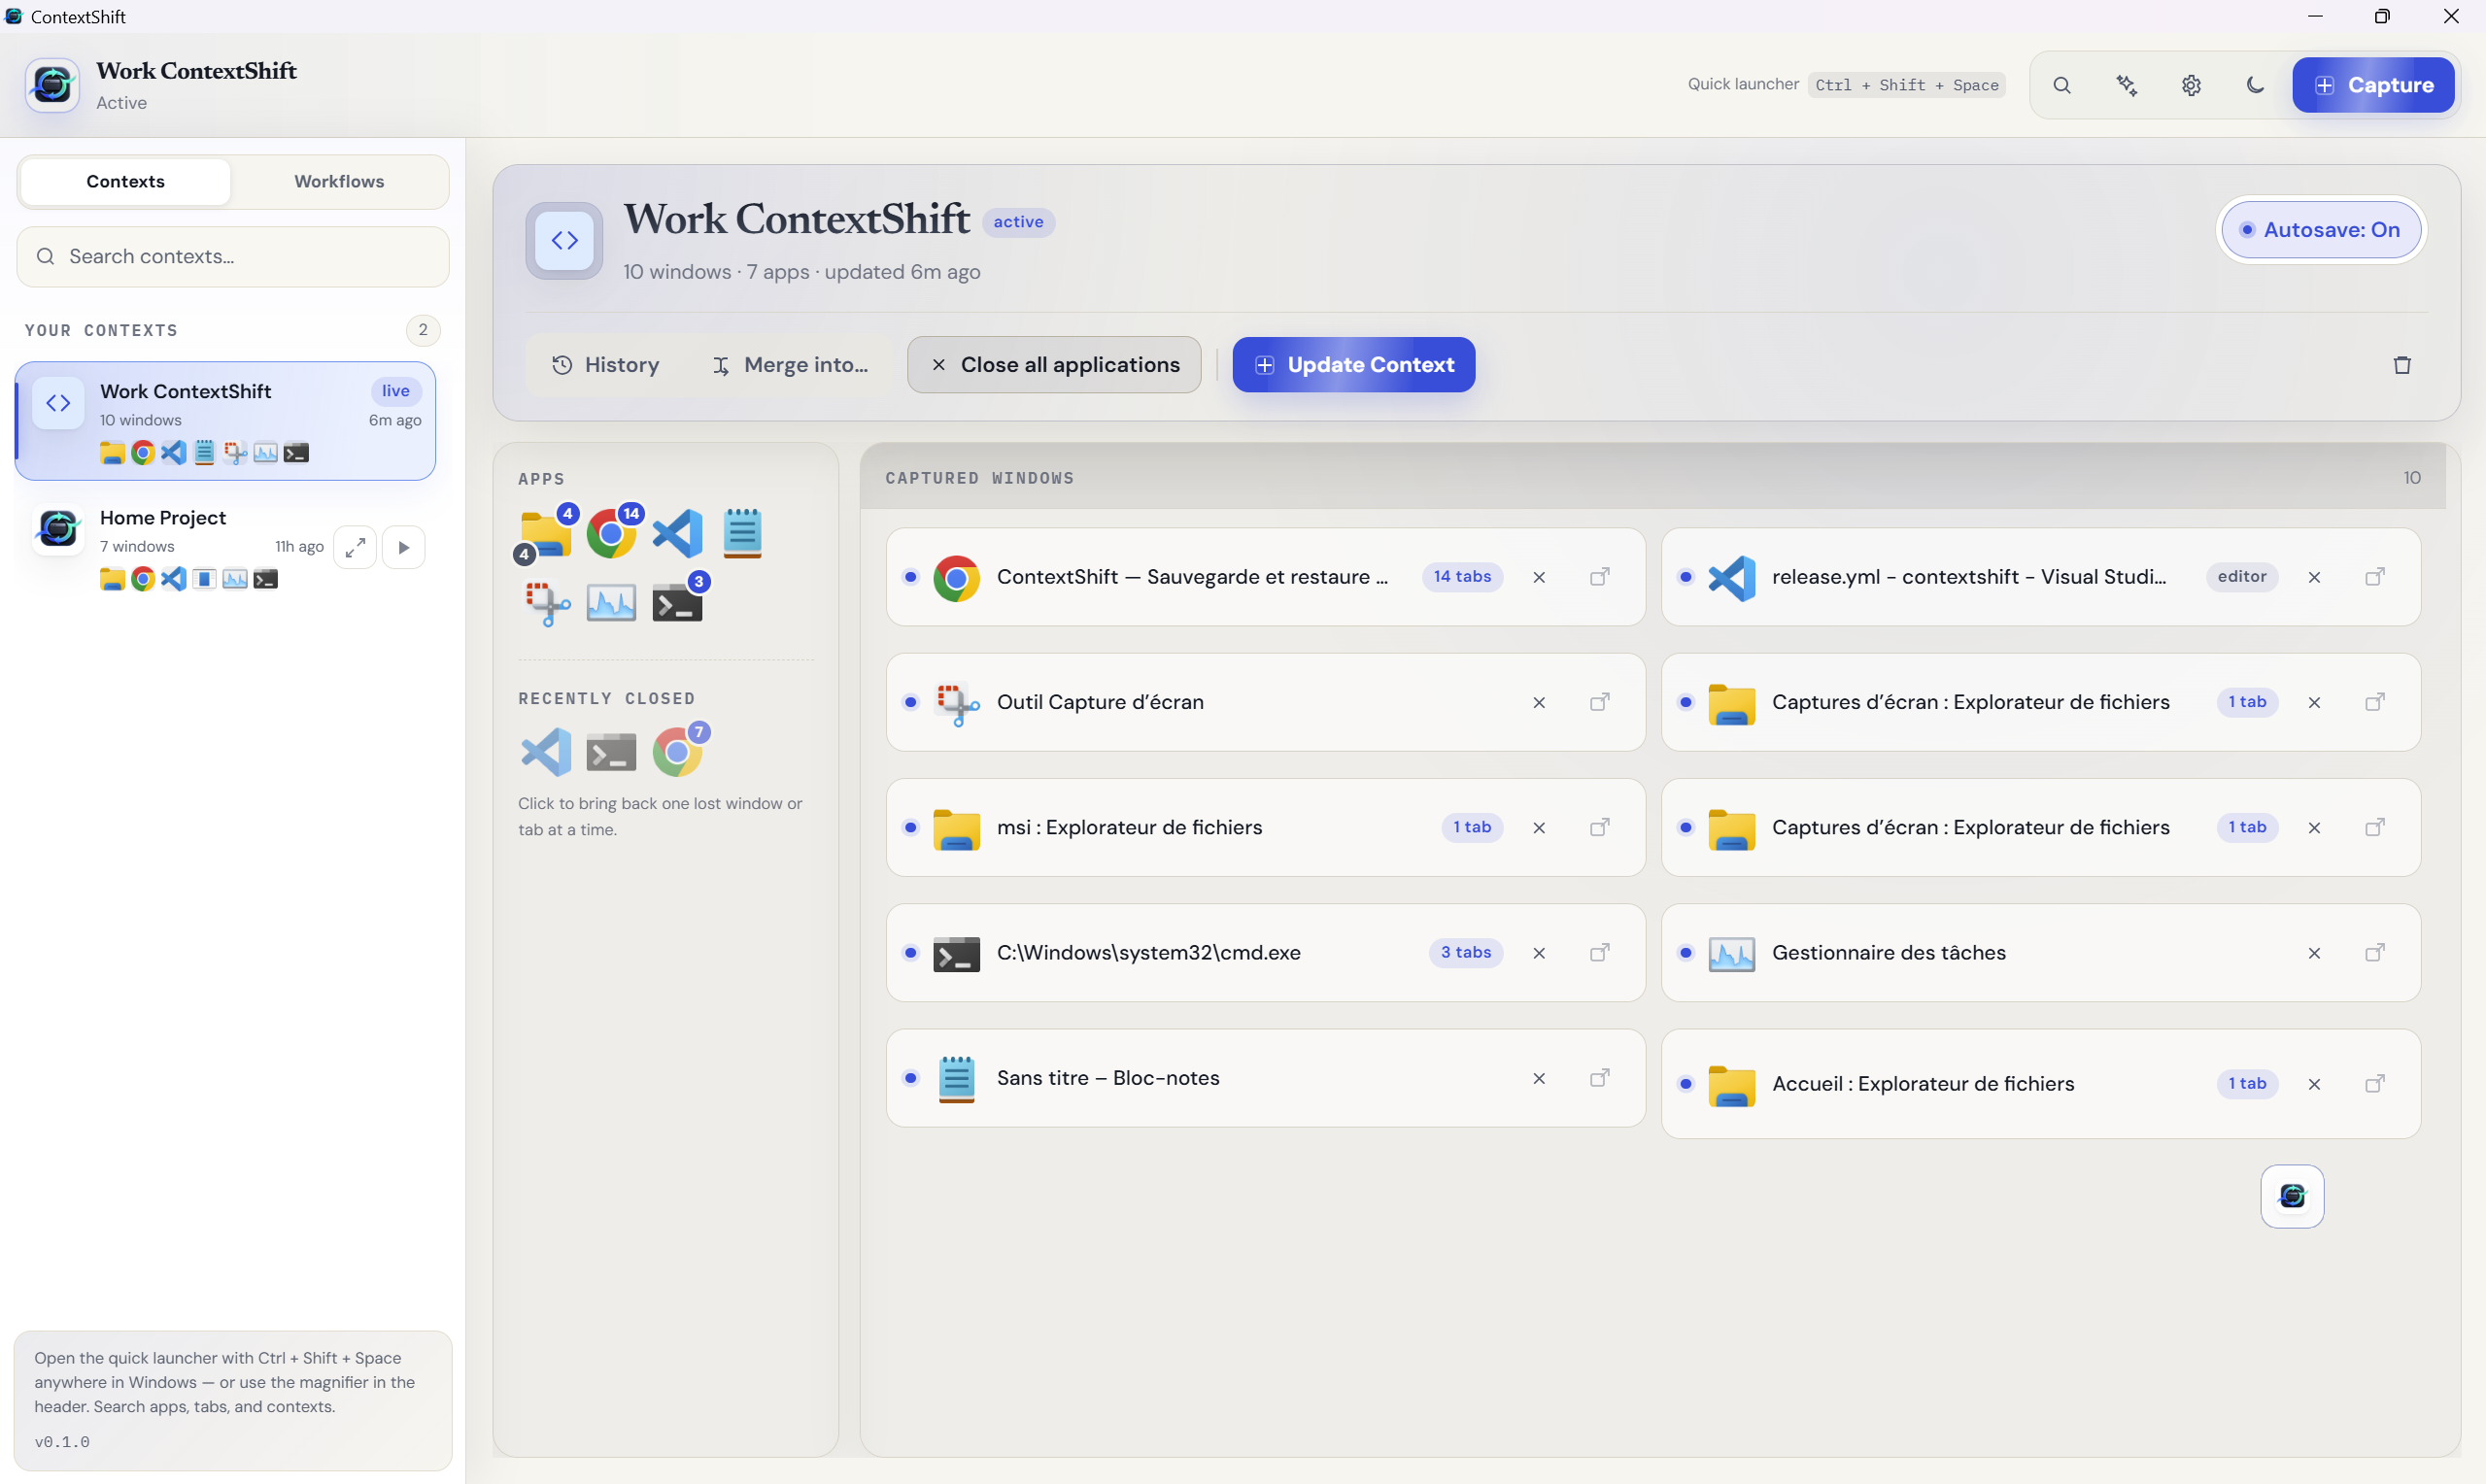Click Chrome icon in Apps panel

[612, 534]
